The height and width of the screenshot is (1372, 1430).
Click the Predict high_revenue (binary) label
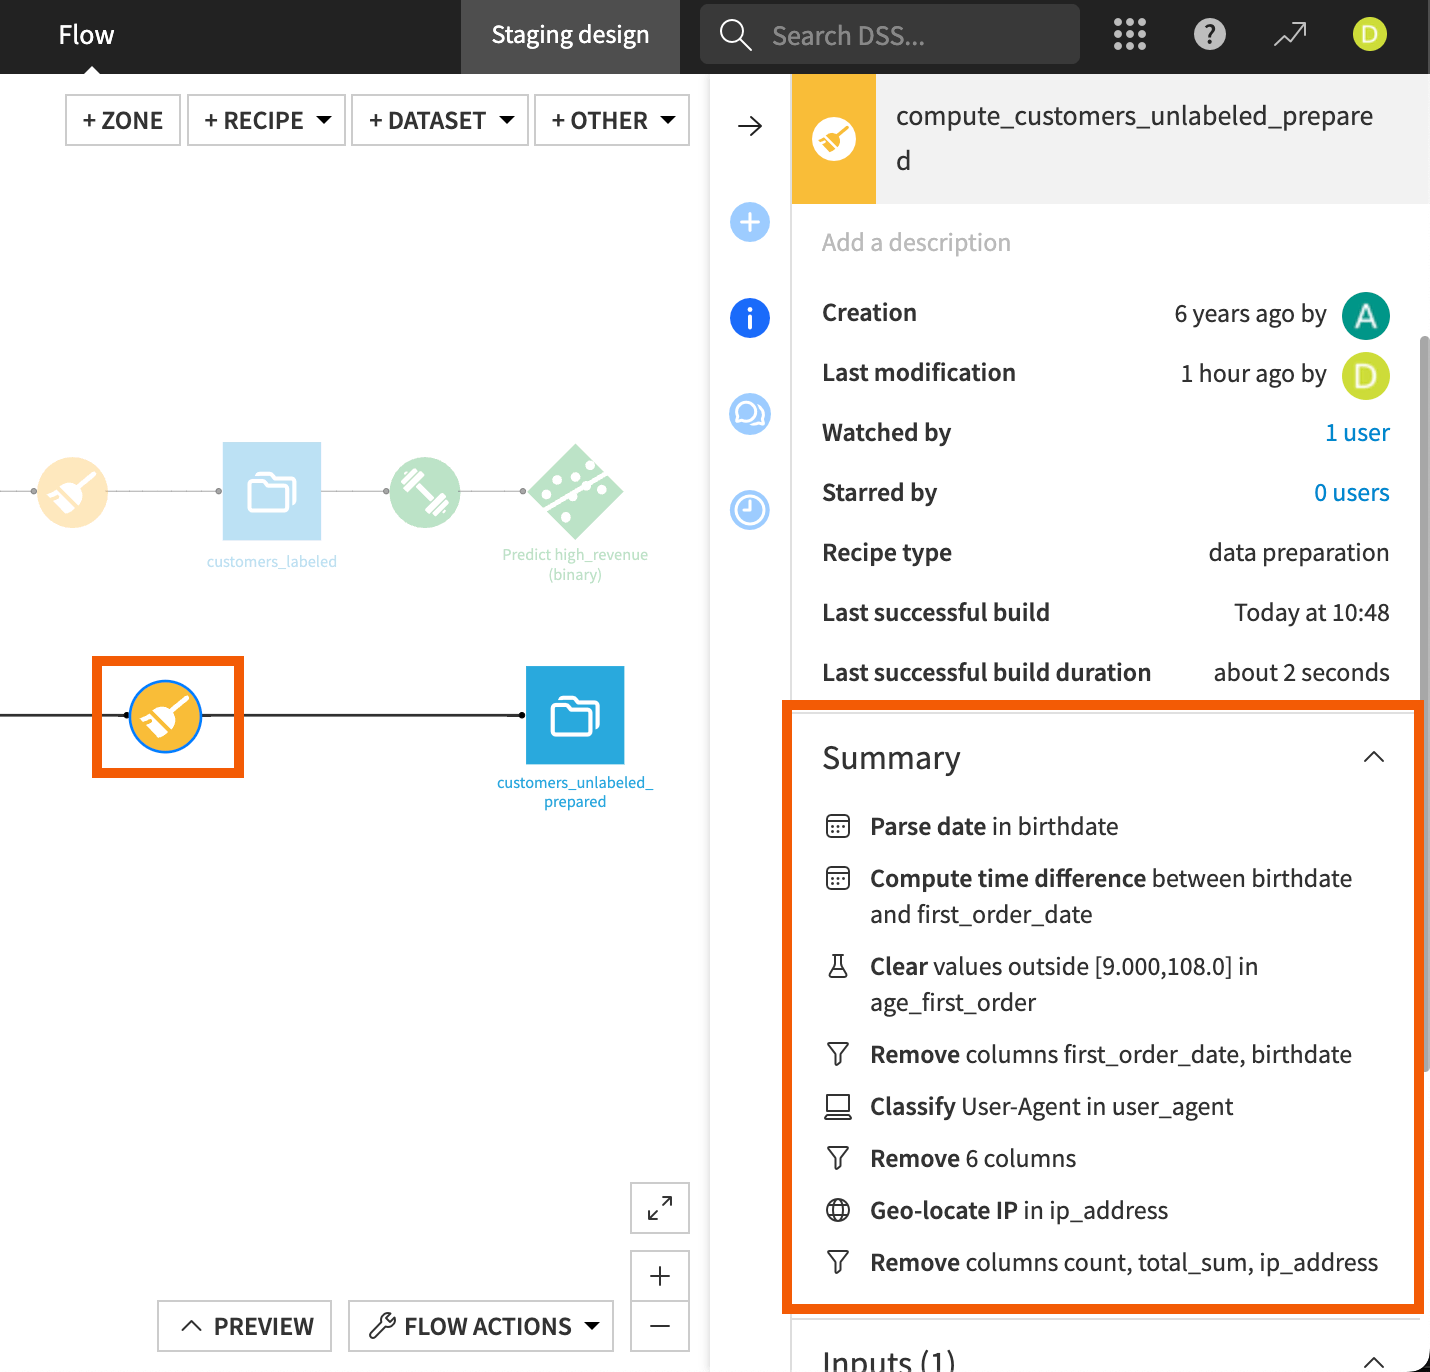[x=575, y=565]
